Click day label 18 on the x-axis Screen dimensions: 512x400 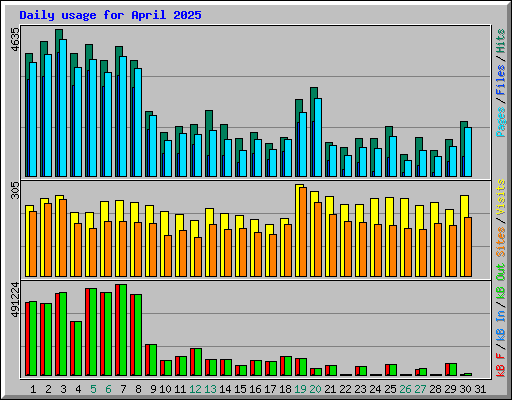tap(285, 389)
